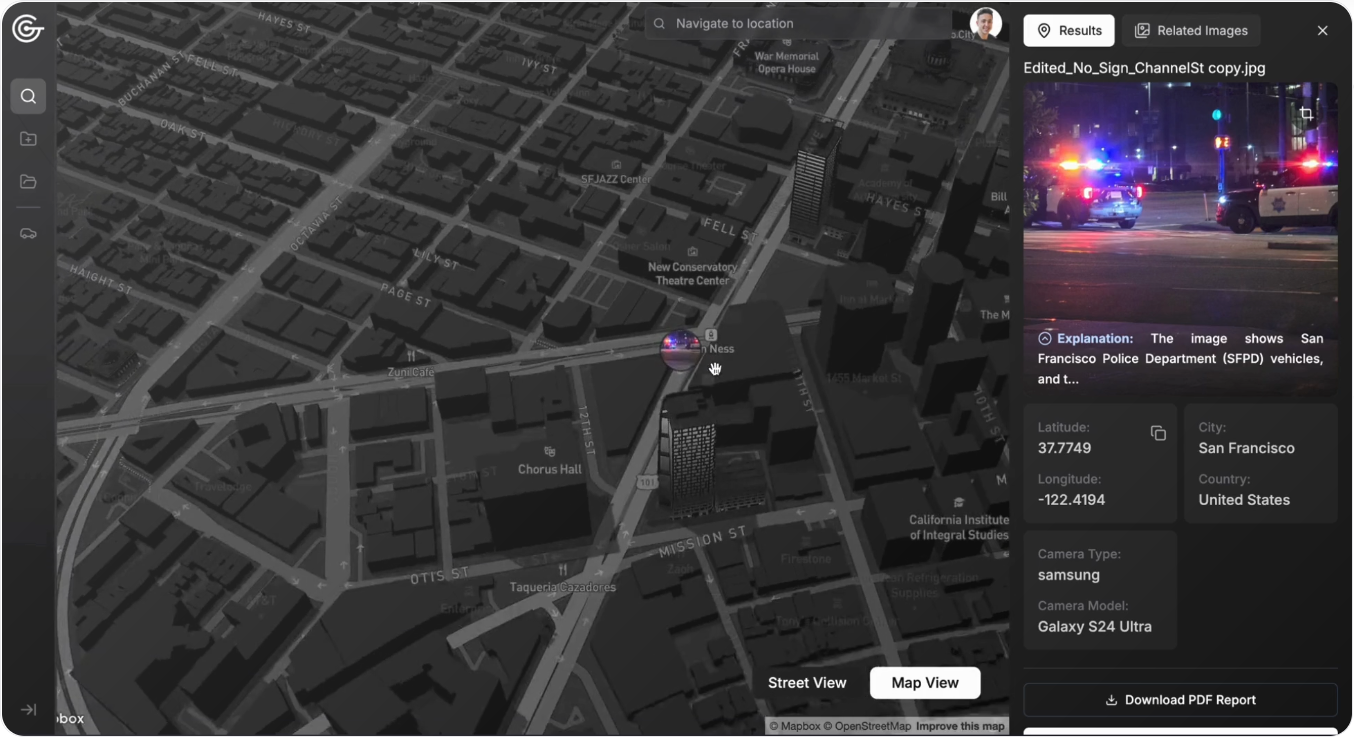
Task: Click the search icon in the left sidebar
Action: click(28, 97)
